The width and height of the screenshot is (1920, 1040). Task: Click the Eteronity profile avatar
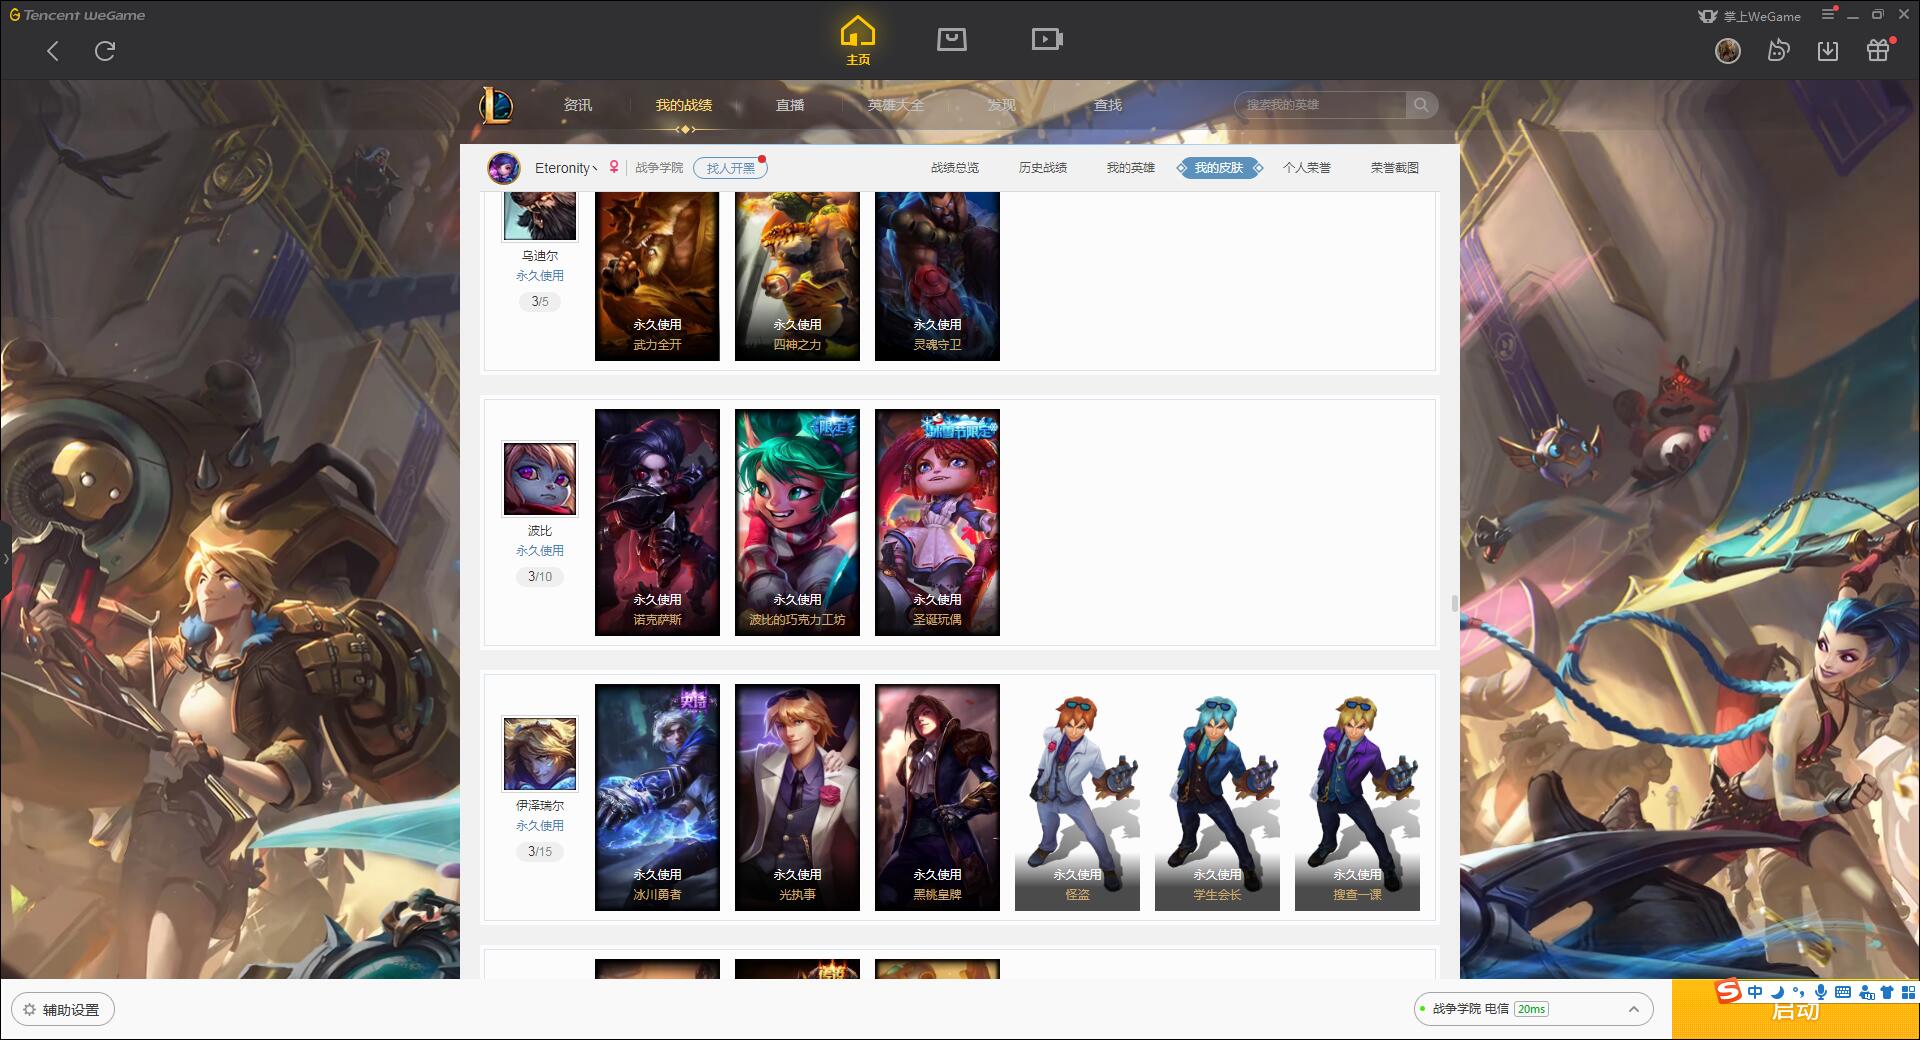[x=504, y=168]
